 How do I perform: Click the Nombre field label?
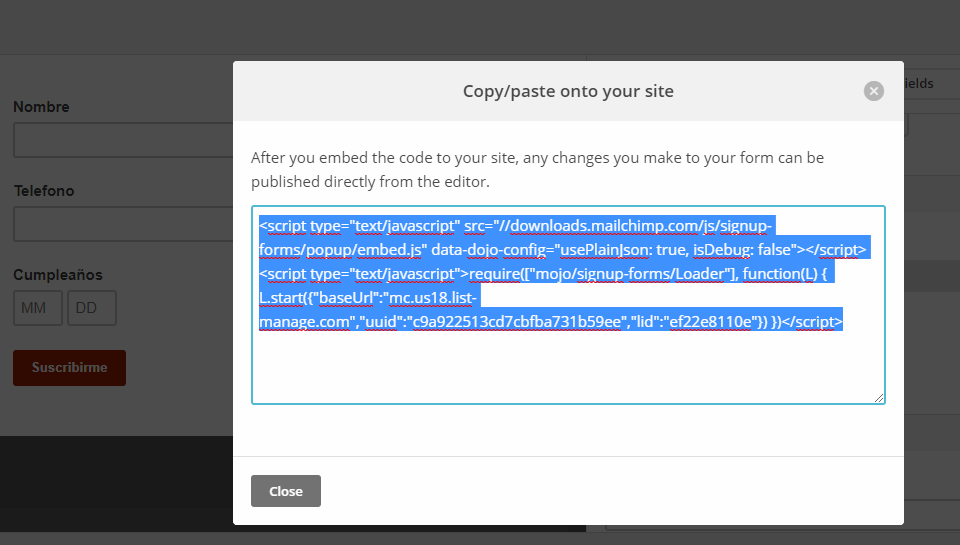(x=42, y=107)
